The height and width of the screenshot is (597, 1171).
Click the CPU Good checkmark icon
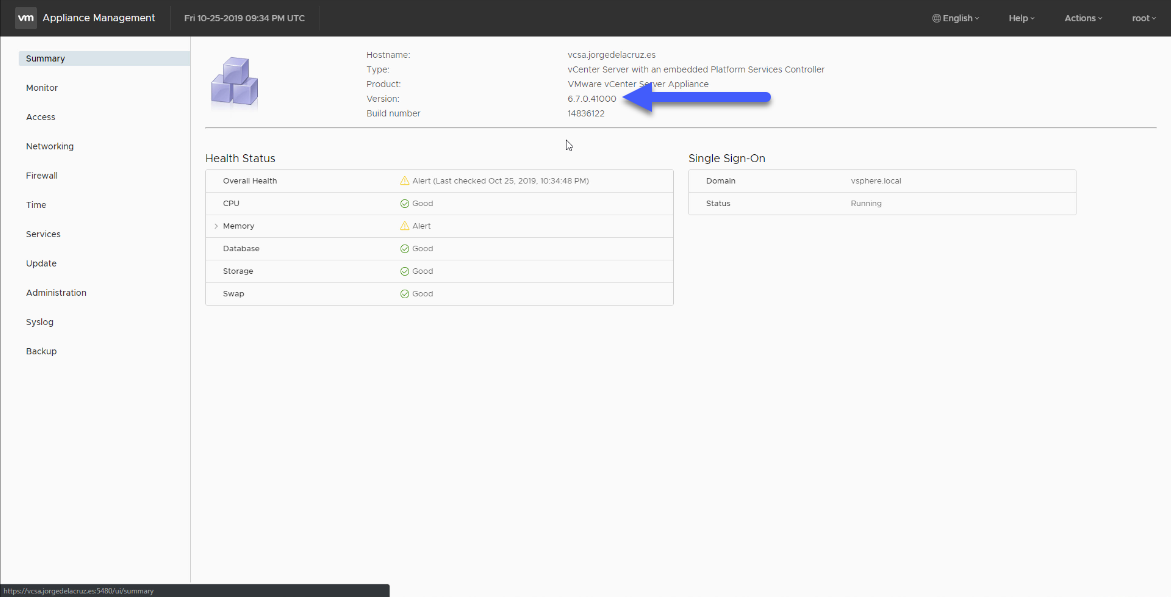pyautogui.click(x=405, y=203)
